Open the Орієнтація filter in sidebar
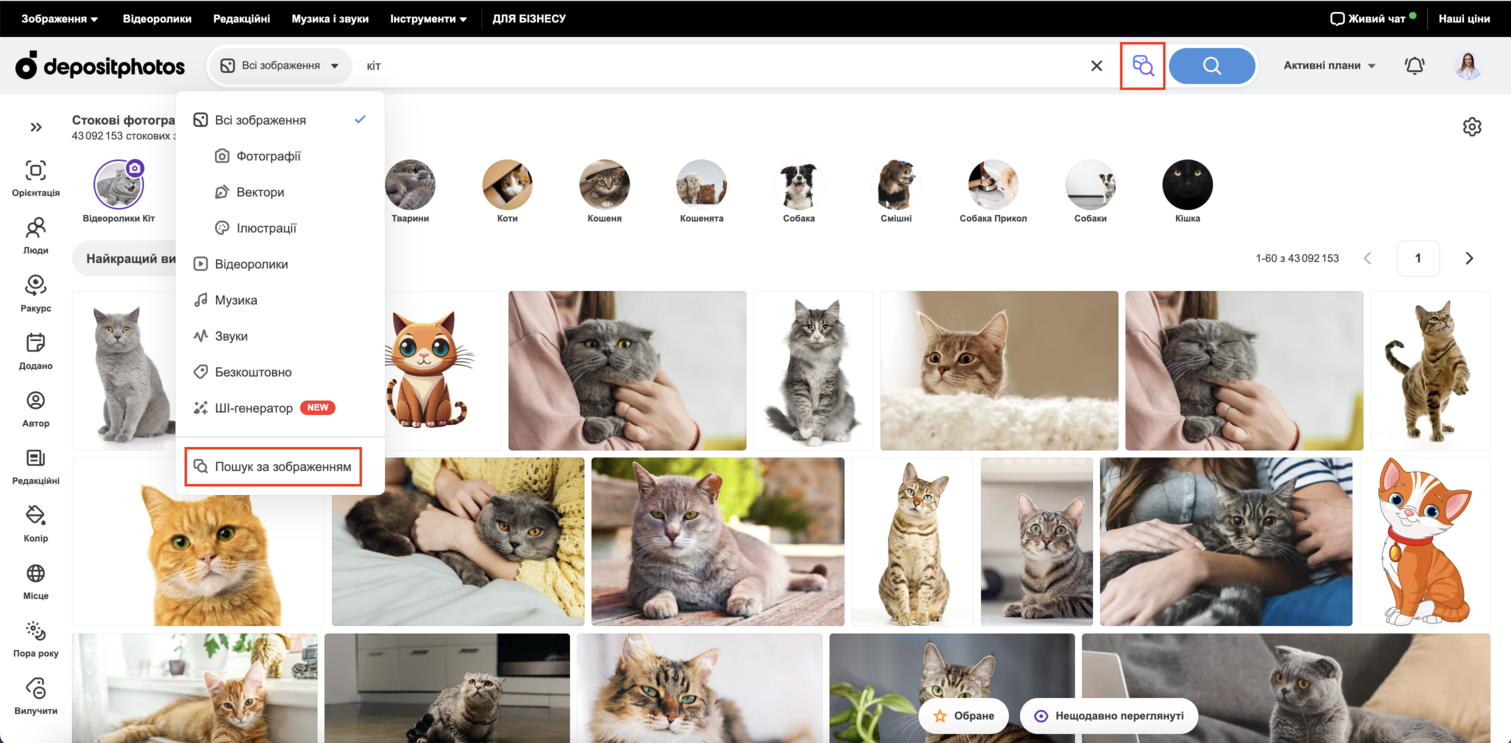Viewport: 1511px width, 743px height. 36,178
